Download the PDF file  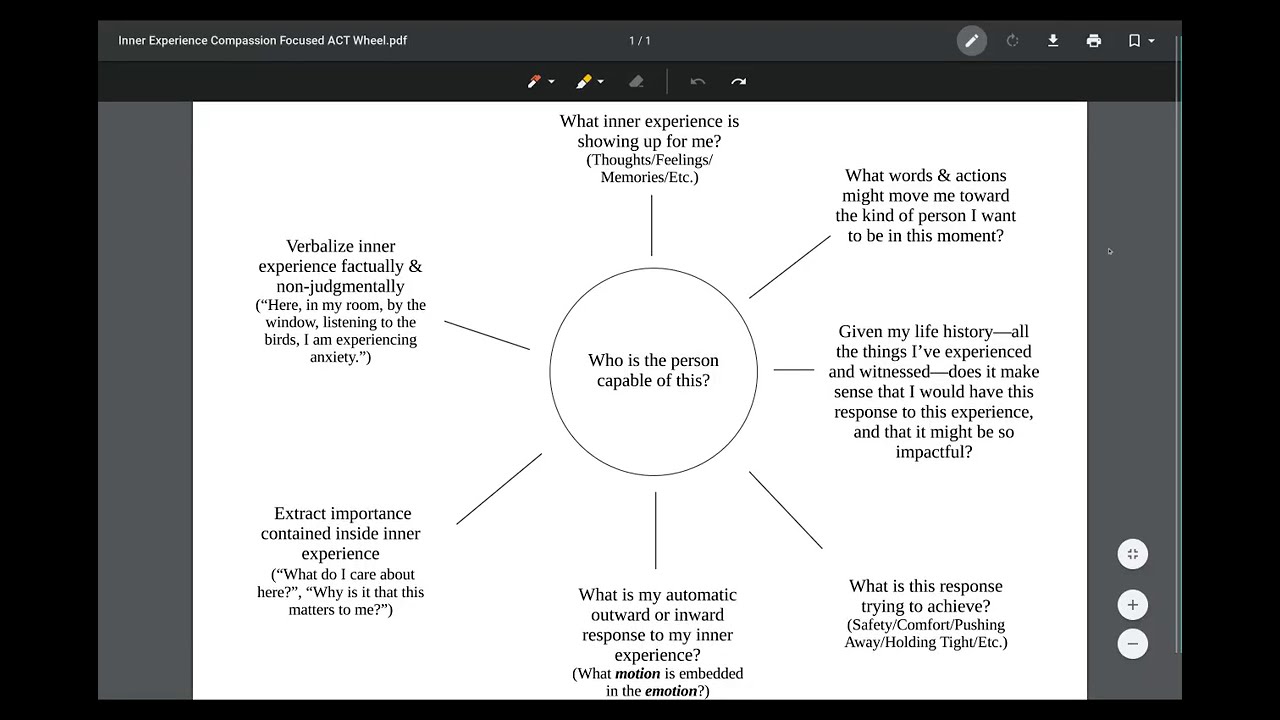1053,41
